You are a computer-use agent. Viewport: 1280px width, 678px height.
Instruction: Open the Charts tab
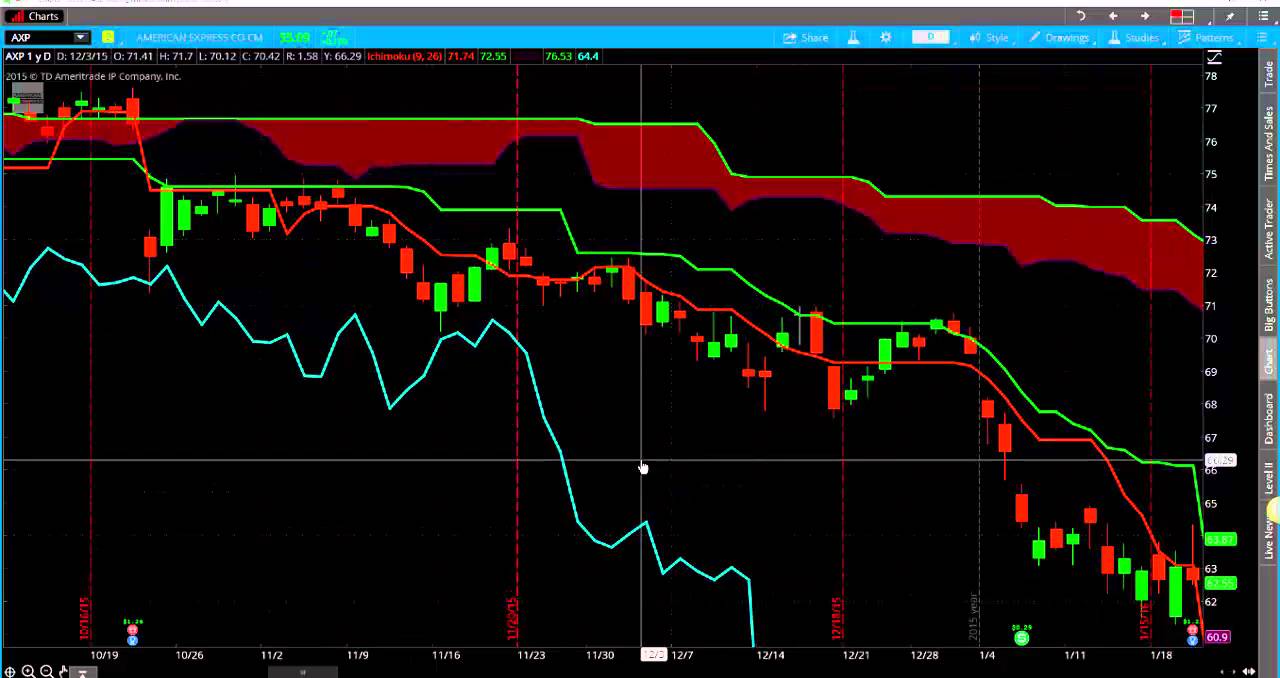click(35, 16)
